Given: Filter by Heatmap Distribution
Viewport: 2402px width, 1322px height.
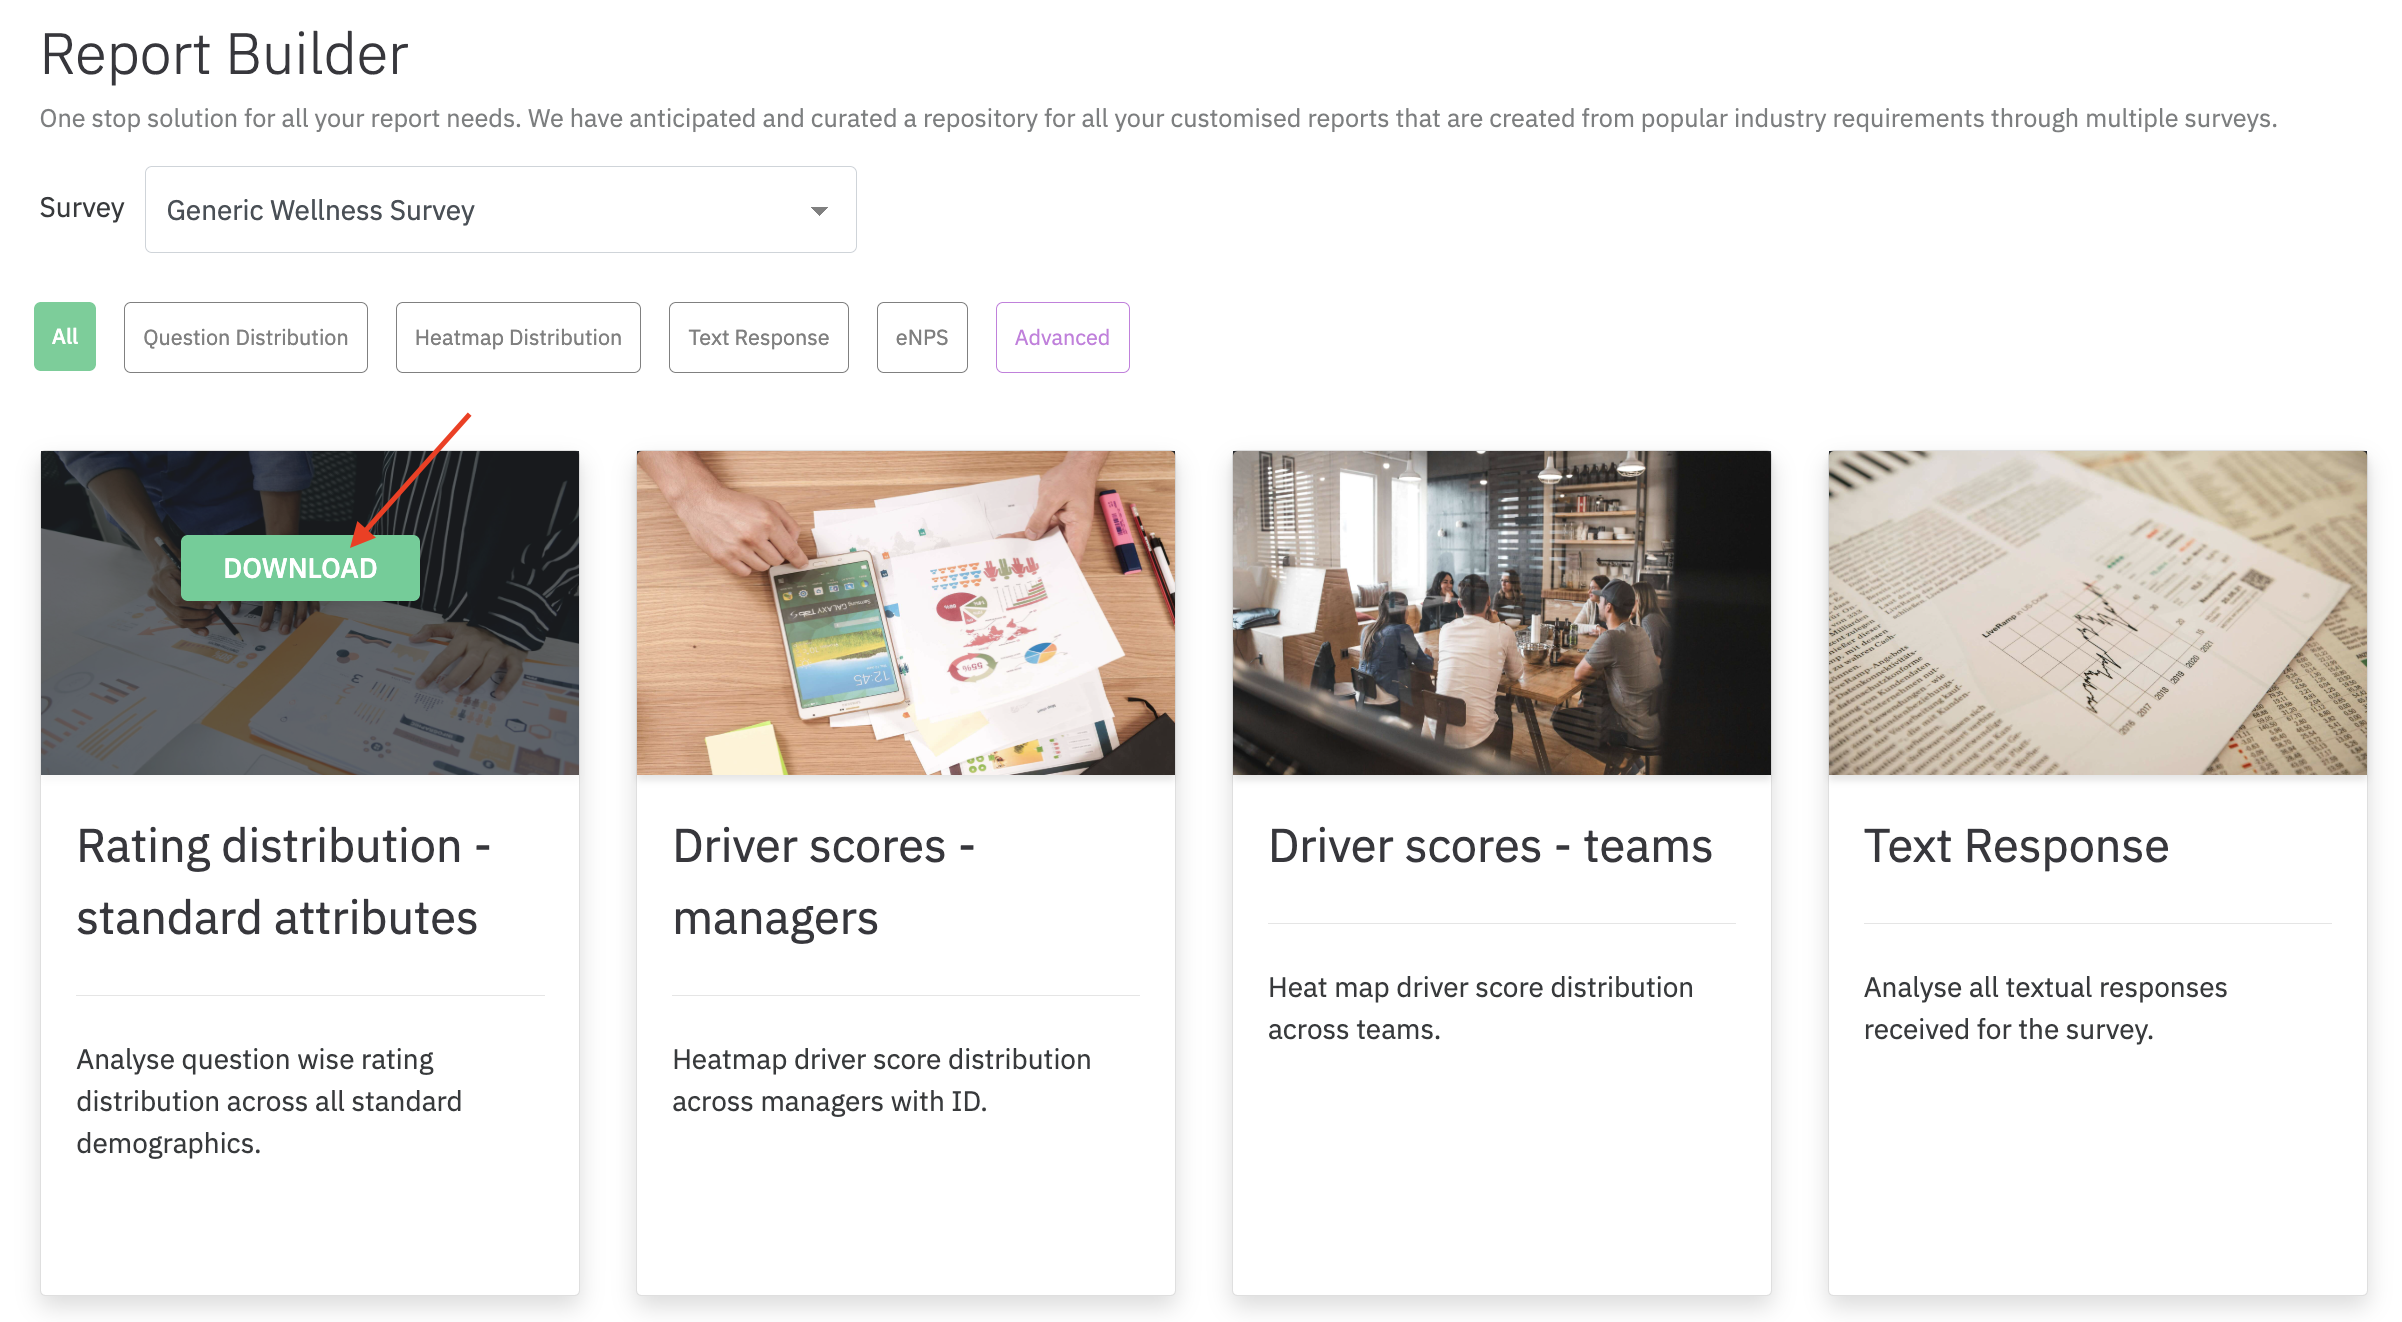Looking at the screenshot, I should pyautogui.click(x=518, y=338).
